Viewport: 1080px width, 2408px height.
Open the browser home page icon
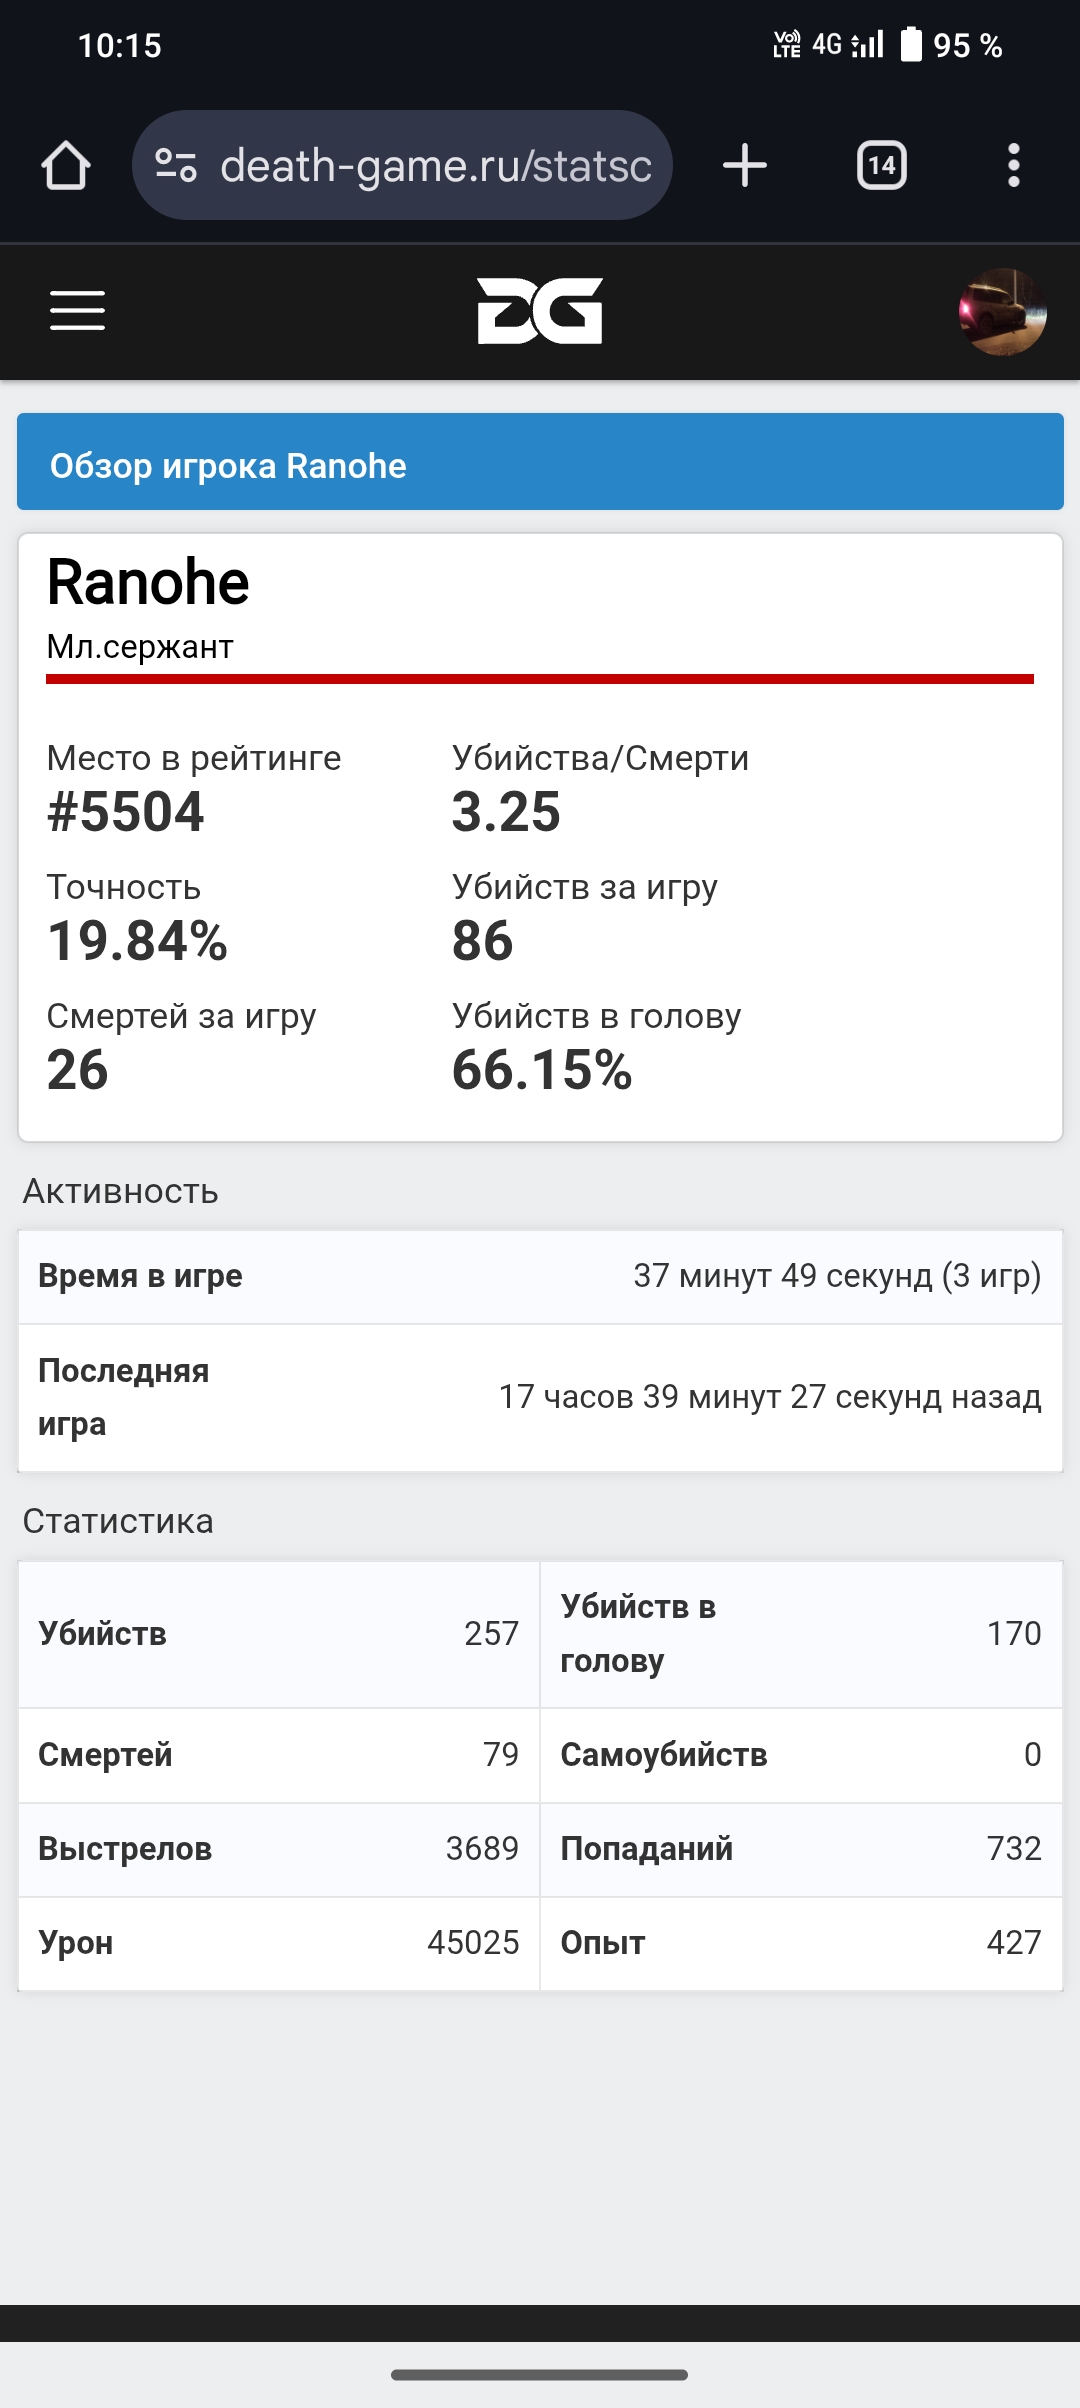[66, 165]
